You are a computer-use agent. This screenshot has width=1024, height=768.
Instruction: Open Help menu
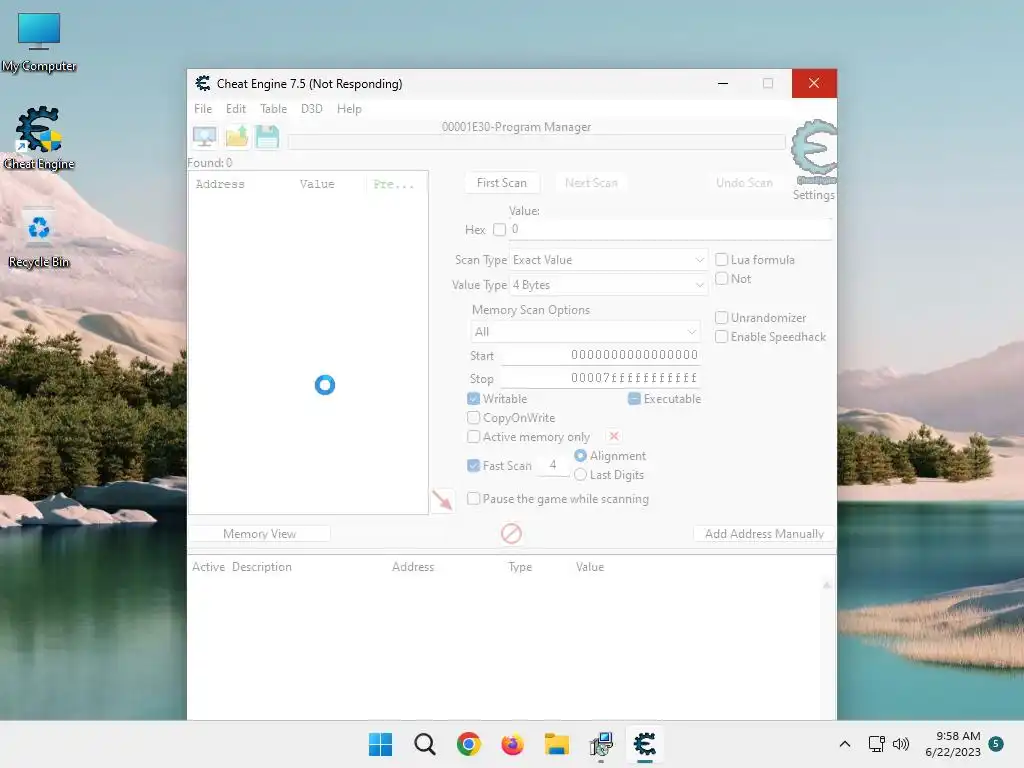click(349, 109)
